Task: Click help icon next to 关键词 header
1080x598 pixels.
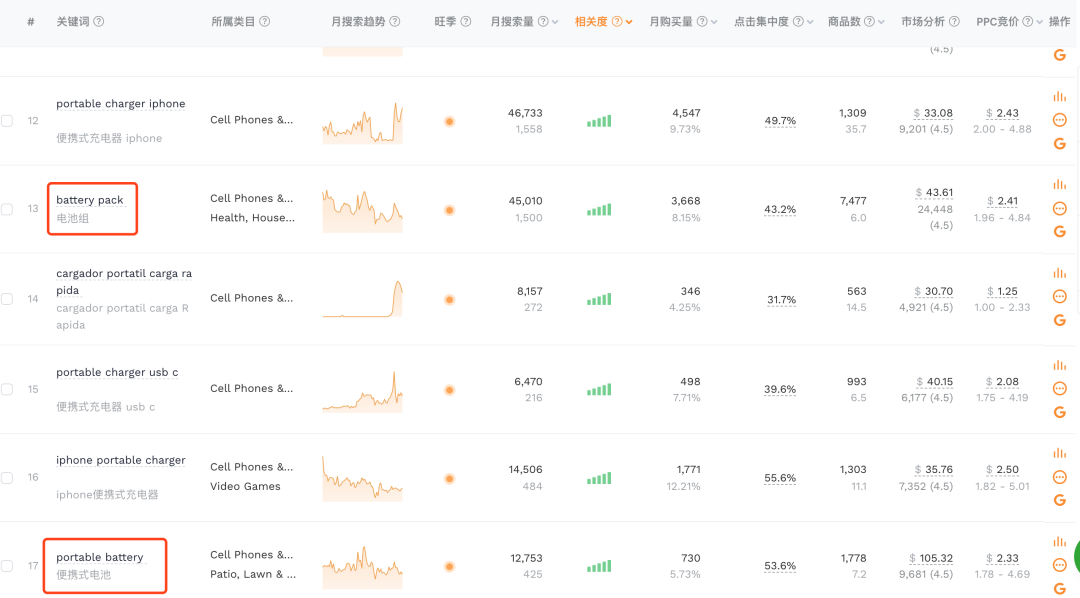Action: pyautogui.click(x=99, y=22)
